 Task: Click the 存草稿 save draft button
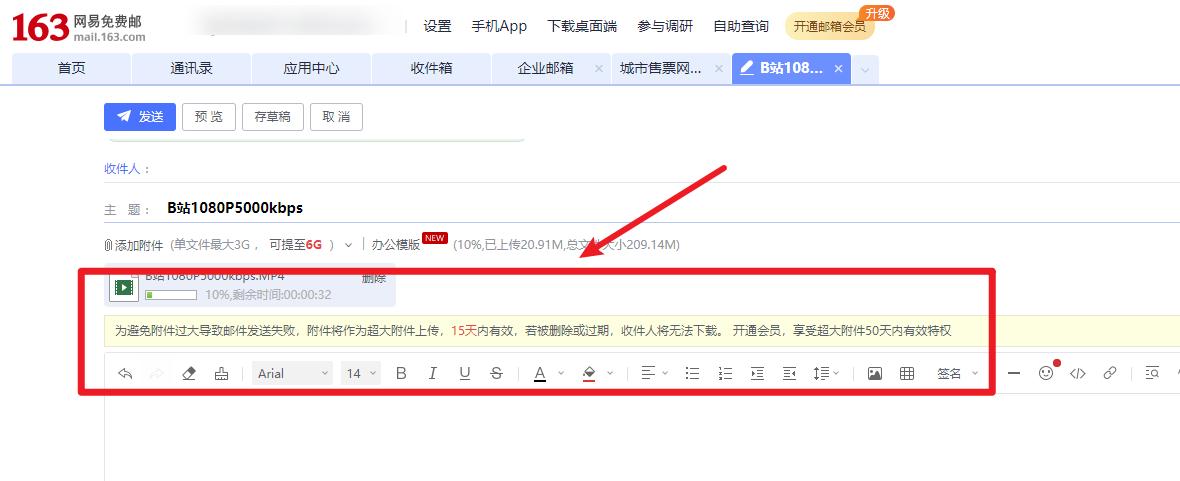pos(272,116)
